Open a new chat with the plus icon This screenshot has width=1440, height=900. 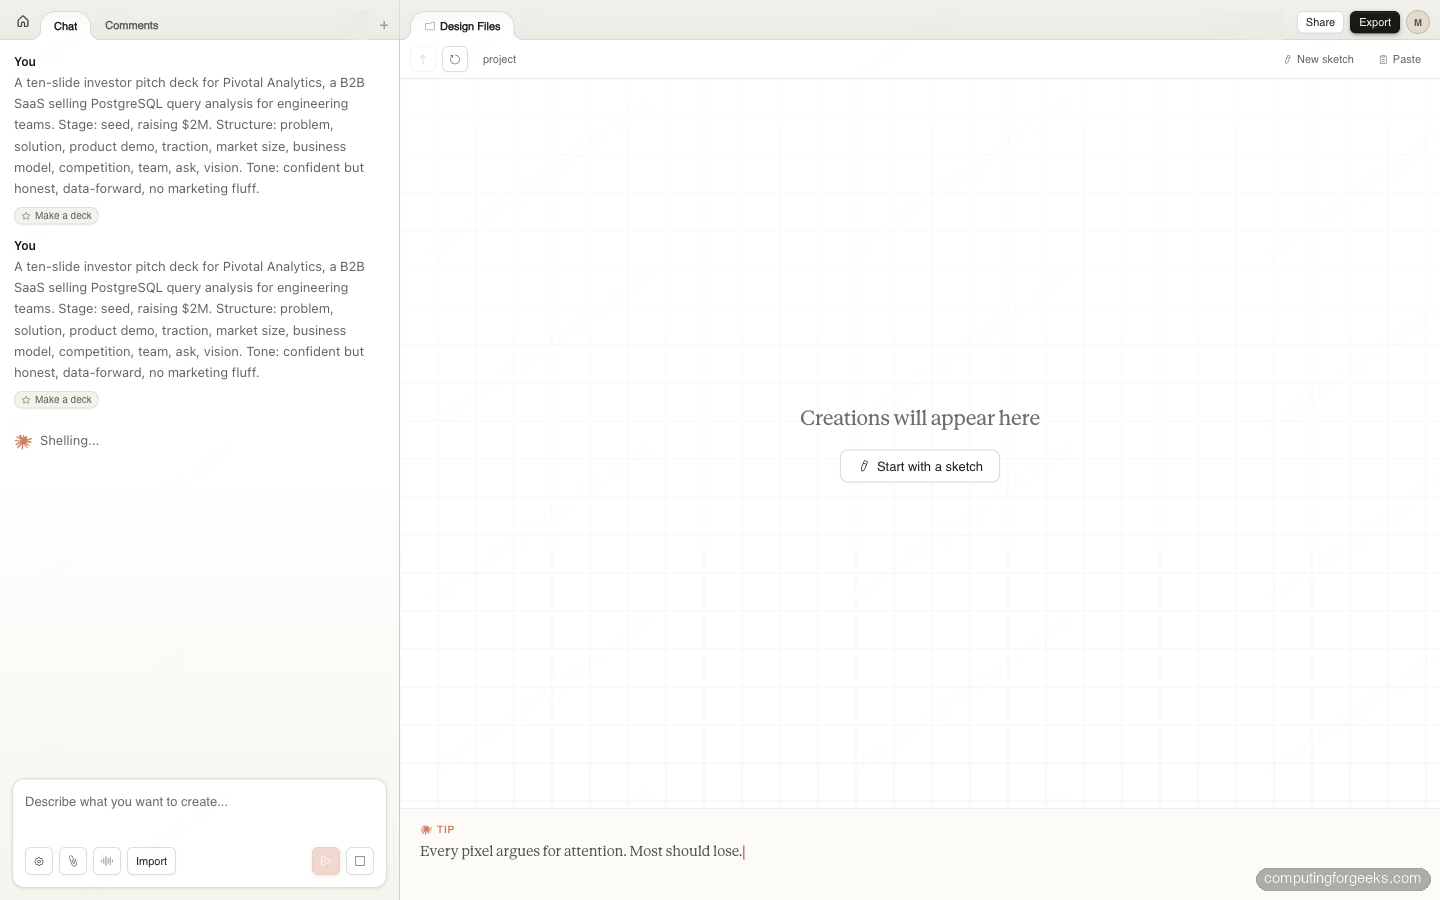[384, 25]
